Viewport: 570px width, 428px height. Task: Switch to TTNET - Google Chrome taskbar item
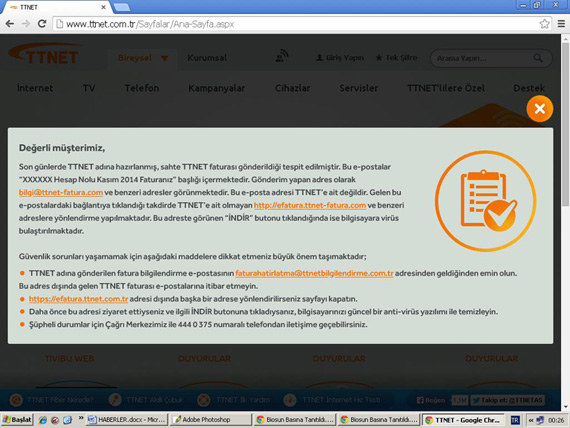tap(463, 420)
